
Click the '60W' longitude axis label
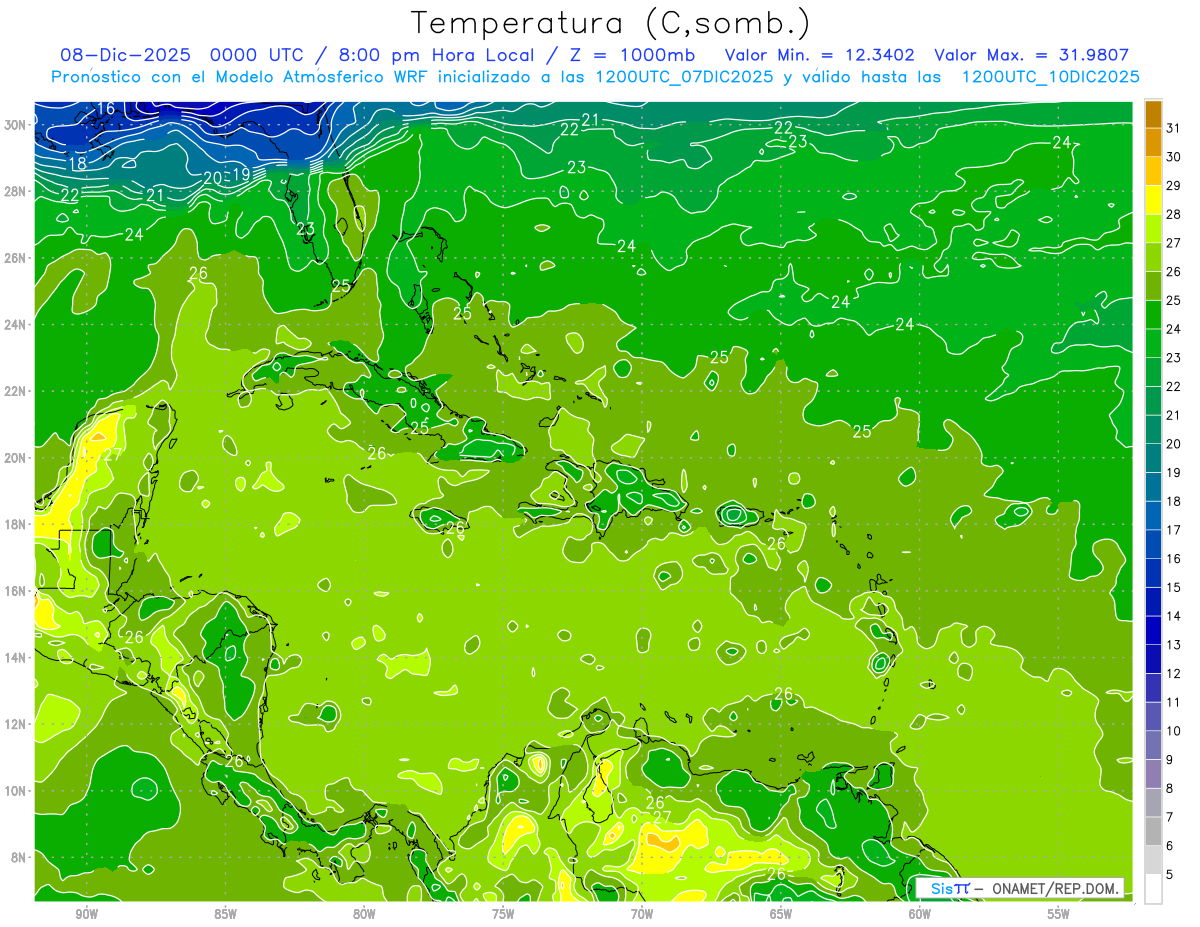[x=920, y=913]
